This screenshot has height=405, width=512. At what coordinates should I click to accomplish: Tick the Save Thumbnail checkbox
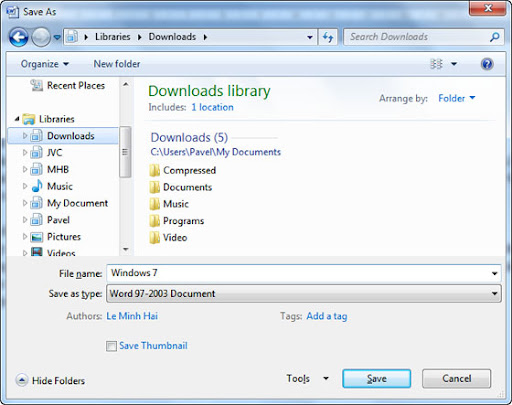[111, 346]
